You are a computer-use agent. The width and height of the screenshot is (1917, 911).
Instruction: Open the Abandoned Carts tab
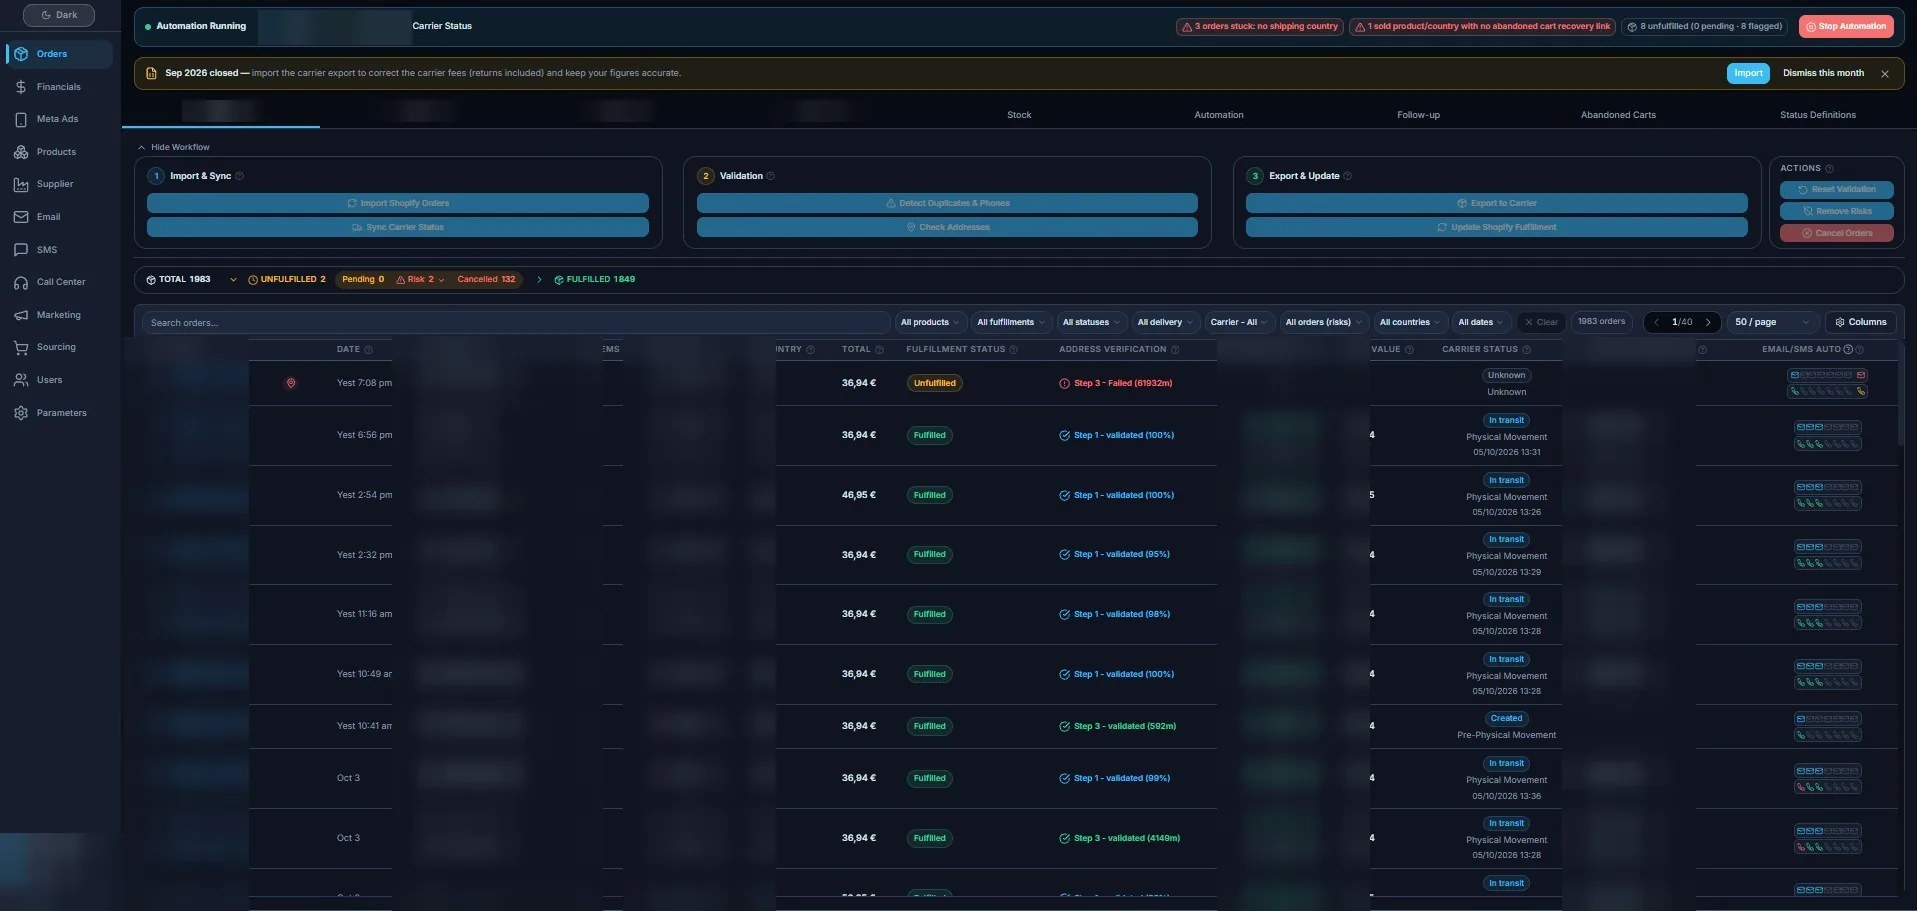[x=1618, y=115]
